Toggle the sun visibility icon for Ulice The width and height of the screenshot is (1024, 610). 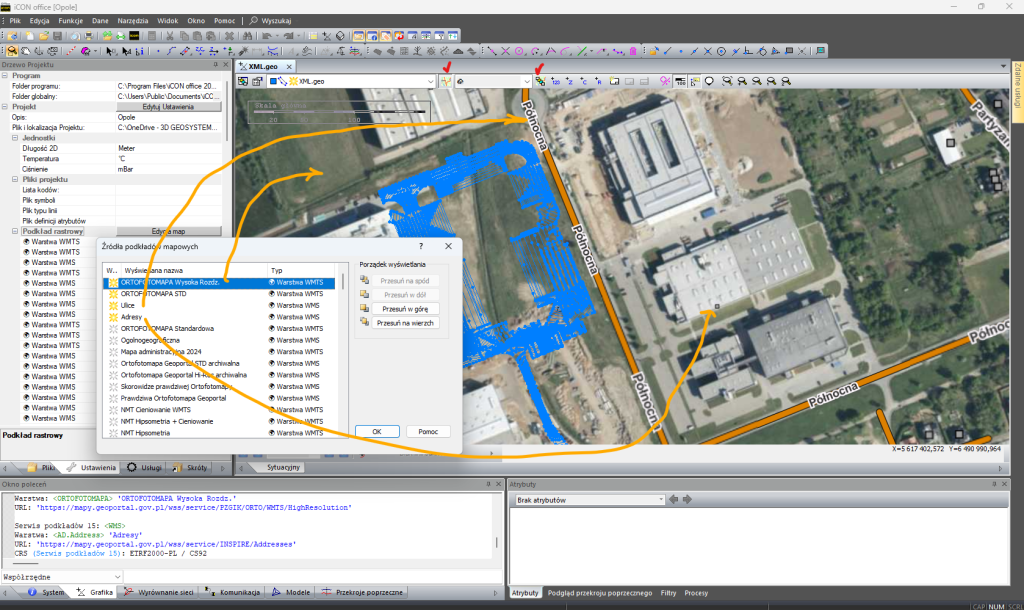[x=112, y=305]
